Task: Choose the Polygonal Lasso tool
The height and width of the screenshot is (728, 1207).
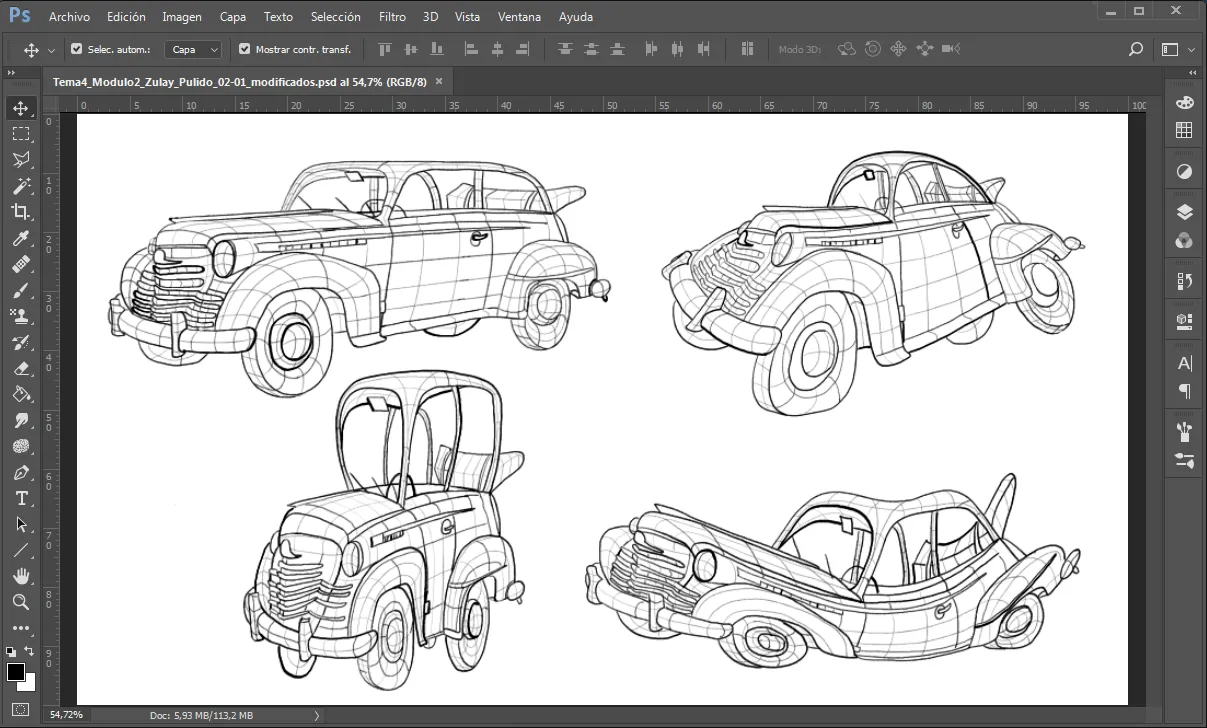Action: point(20,160)
